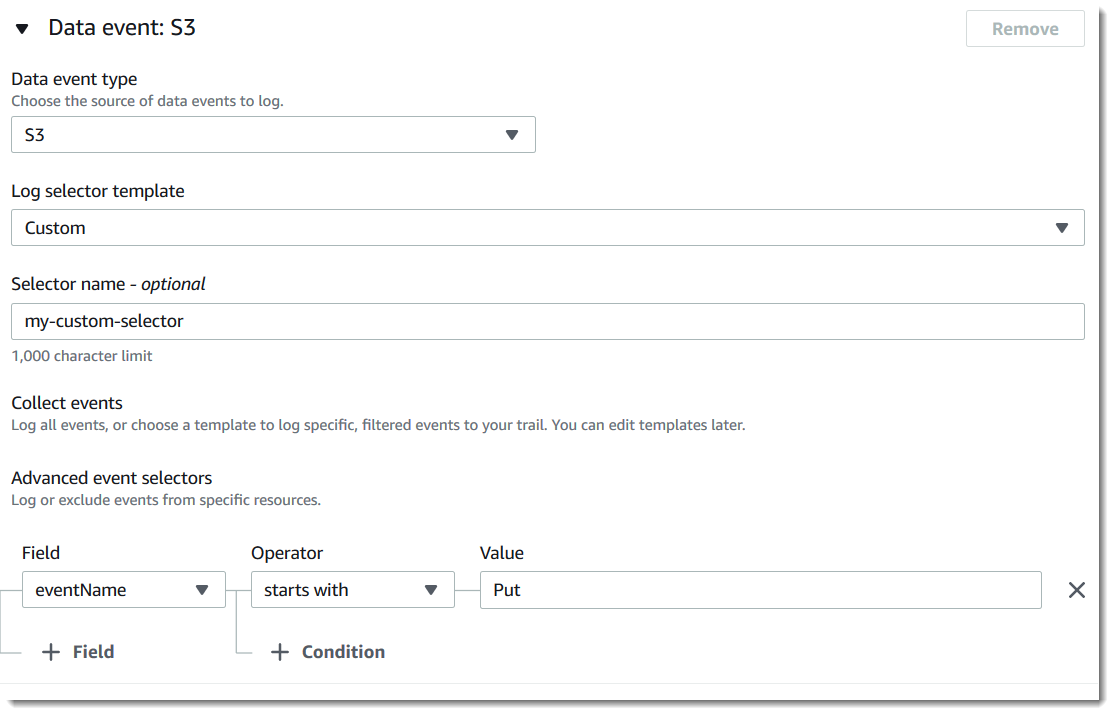
Task: Remove the eventName selector row with X
Action: [x=1076, y=590]
